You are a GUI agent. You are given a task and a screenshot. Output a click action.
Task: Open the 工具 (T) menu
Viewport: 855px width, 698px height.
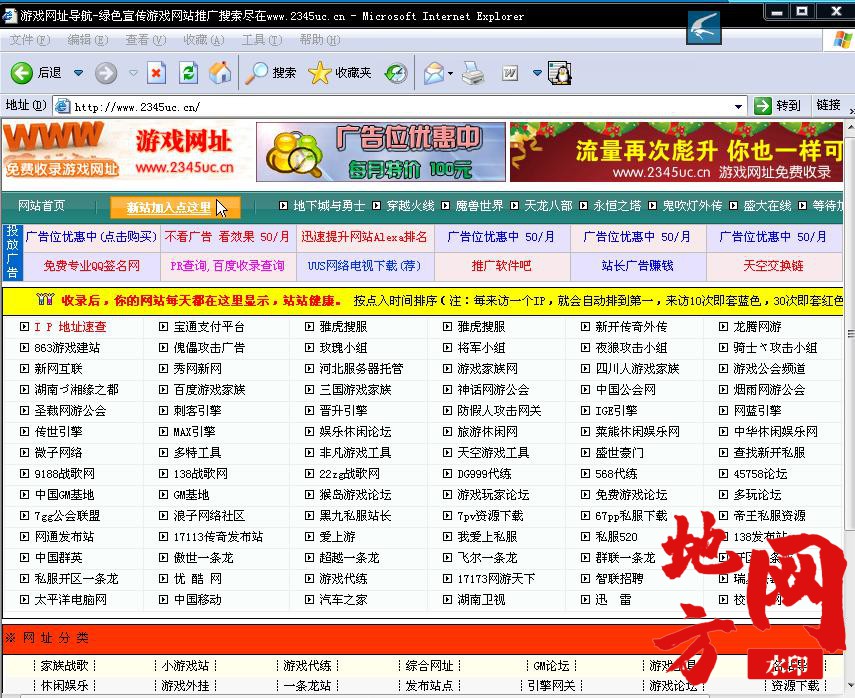[262, 40]
